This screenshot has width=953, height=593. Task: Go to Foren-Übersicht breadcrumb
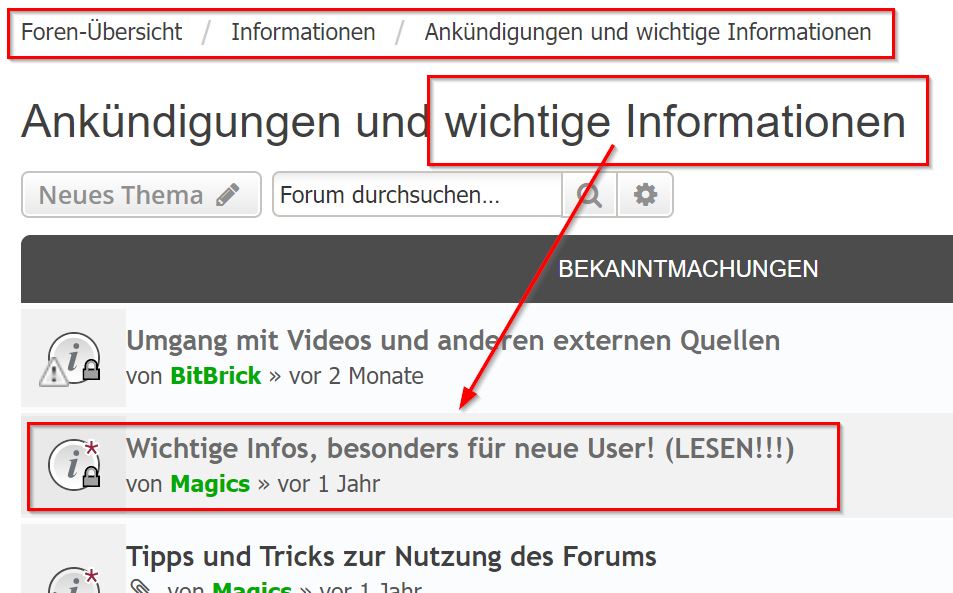tap(102, 32)
